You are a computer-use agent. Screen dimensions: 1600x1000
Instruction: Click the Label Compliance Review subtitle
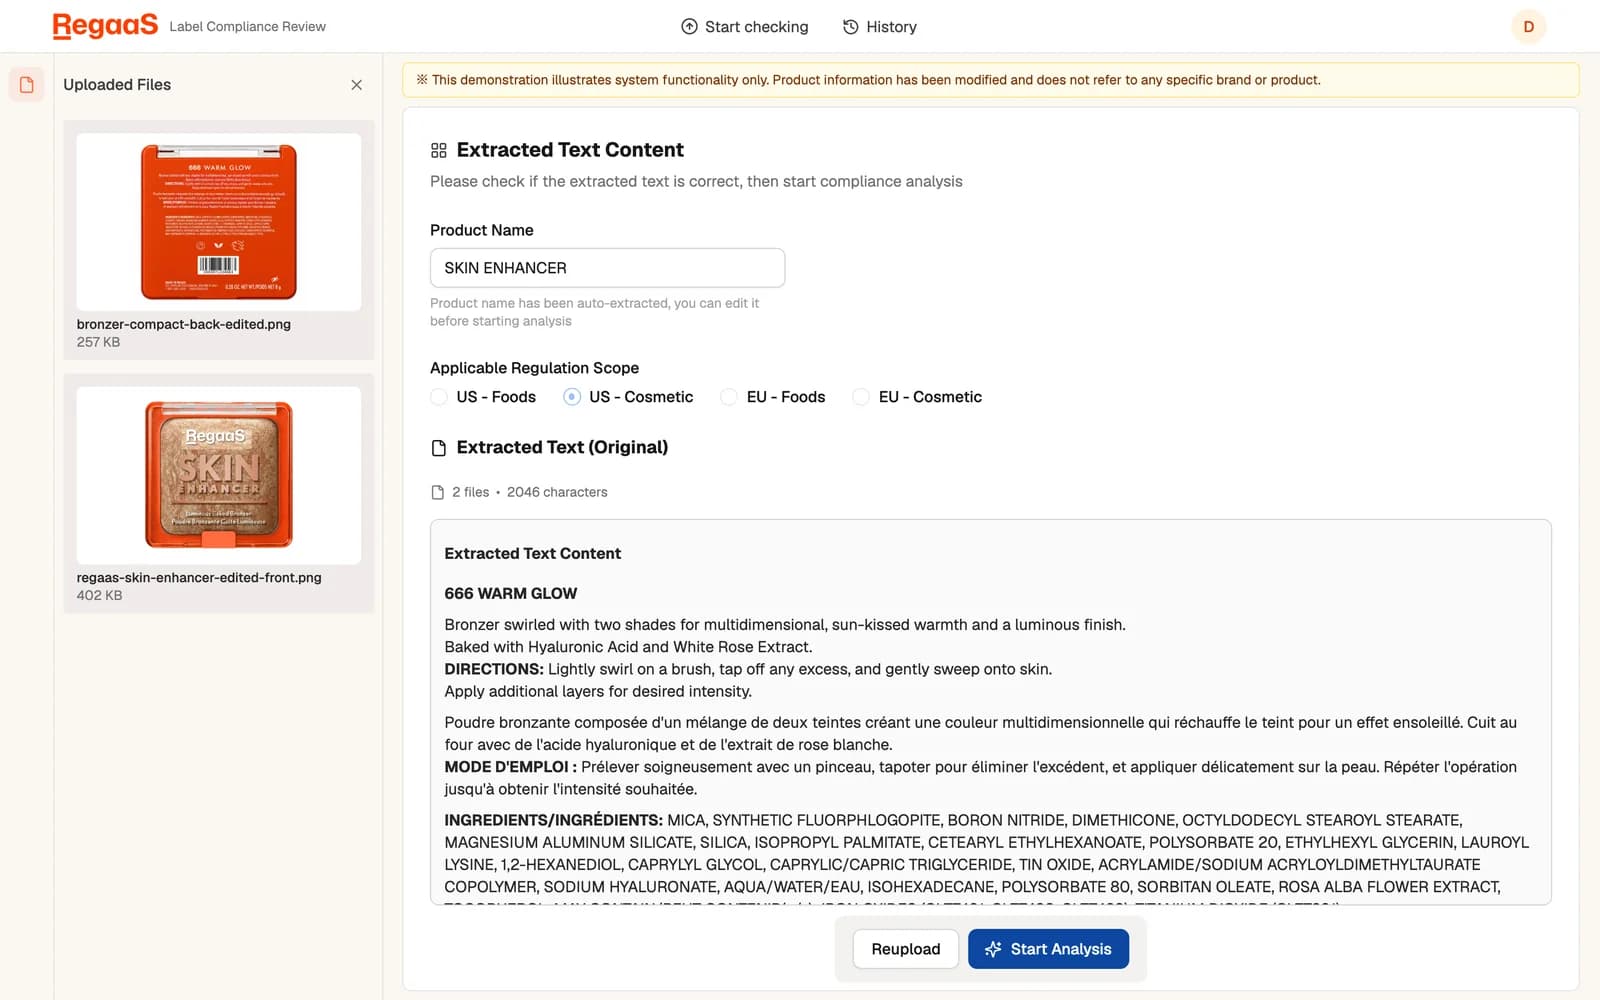point(248,27)
